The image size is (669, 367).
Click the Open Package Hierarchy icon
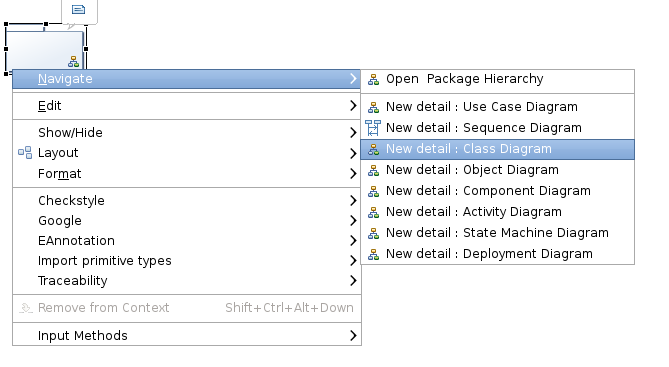coord(373,79)
